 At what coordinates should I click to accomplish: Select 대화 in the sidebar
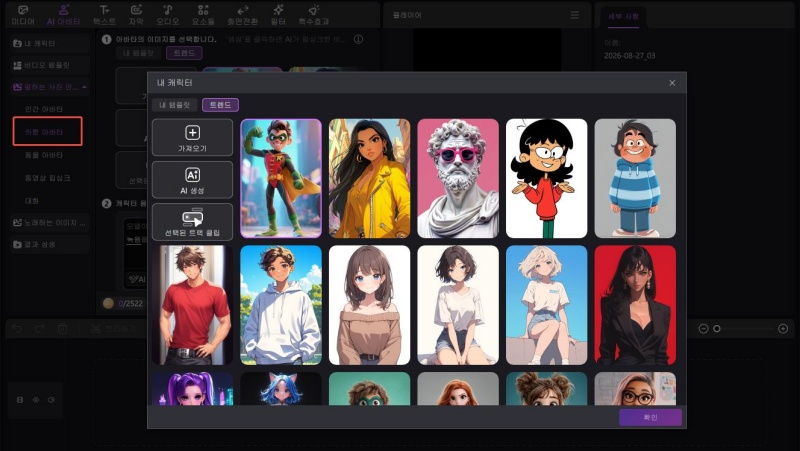pyautogui.click(x=32, y=201)
